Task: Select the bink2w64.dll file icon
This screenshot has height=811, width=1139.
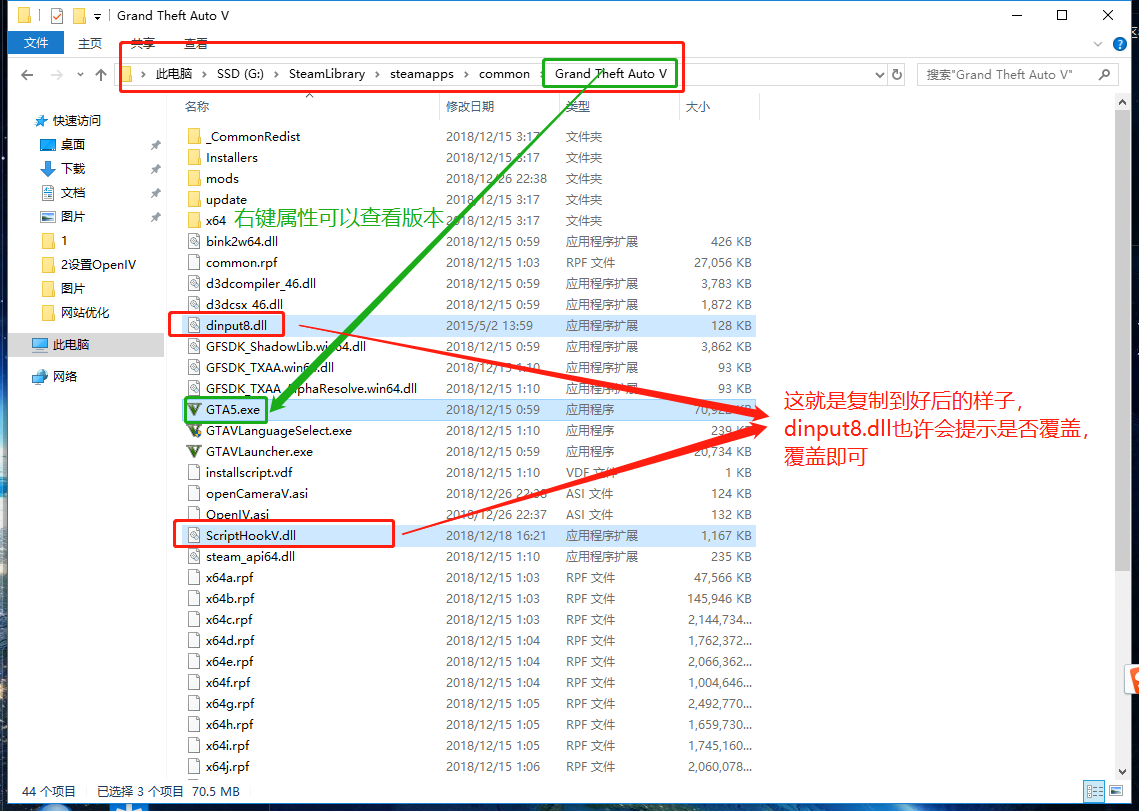Action: (x=193, y=241)
